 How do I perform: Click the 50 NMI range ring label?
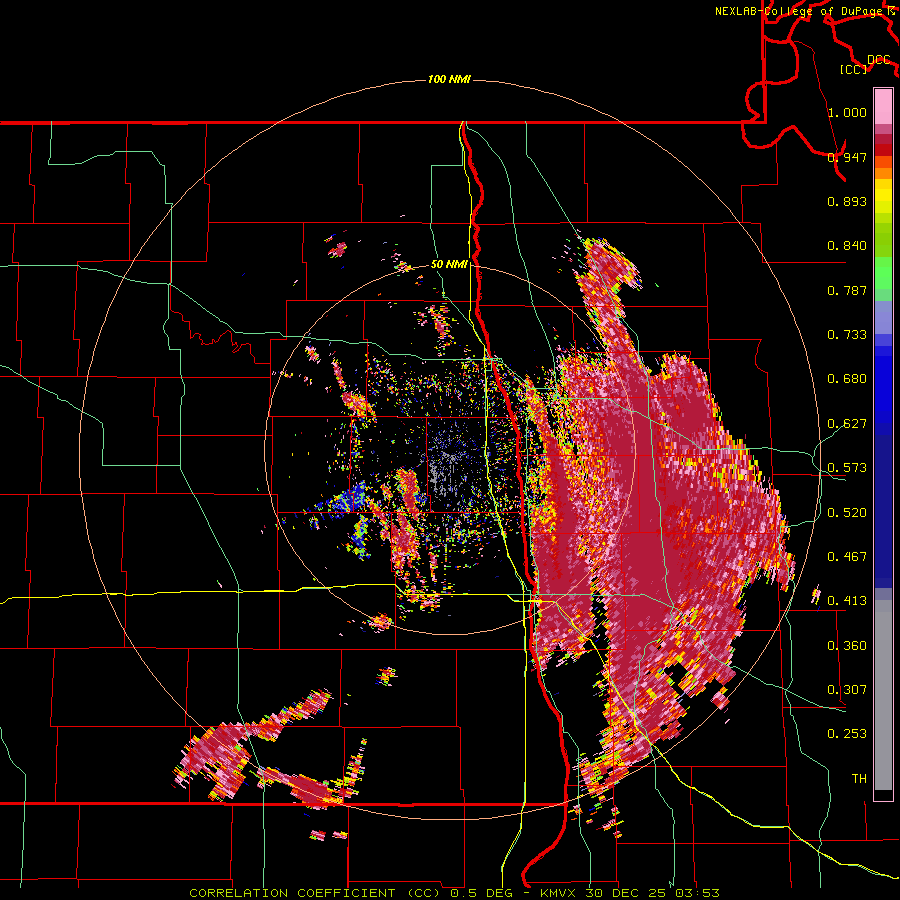pyautogui.click(x=449, y=264)
